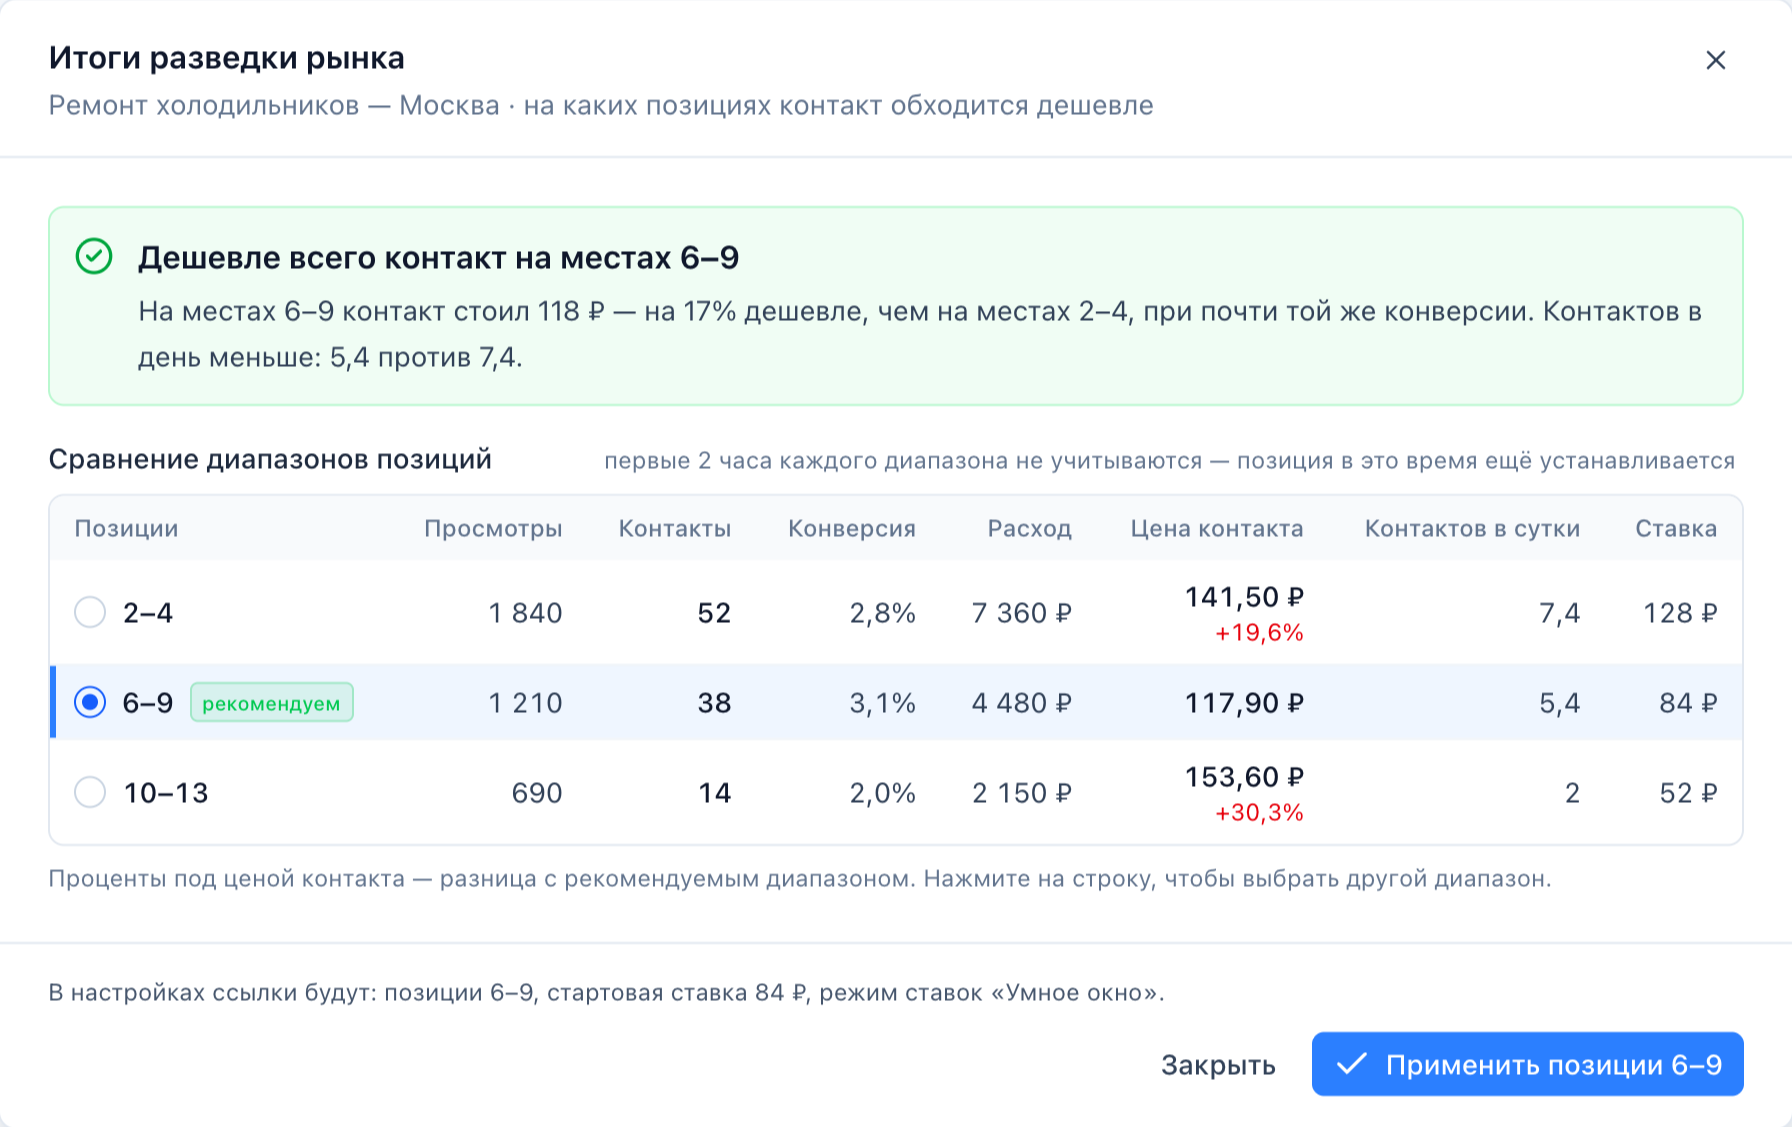Click the +19,6% difference label
This screenshot has width=1792, height=1127.
(1259, 633)
